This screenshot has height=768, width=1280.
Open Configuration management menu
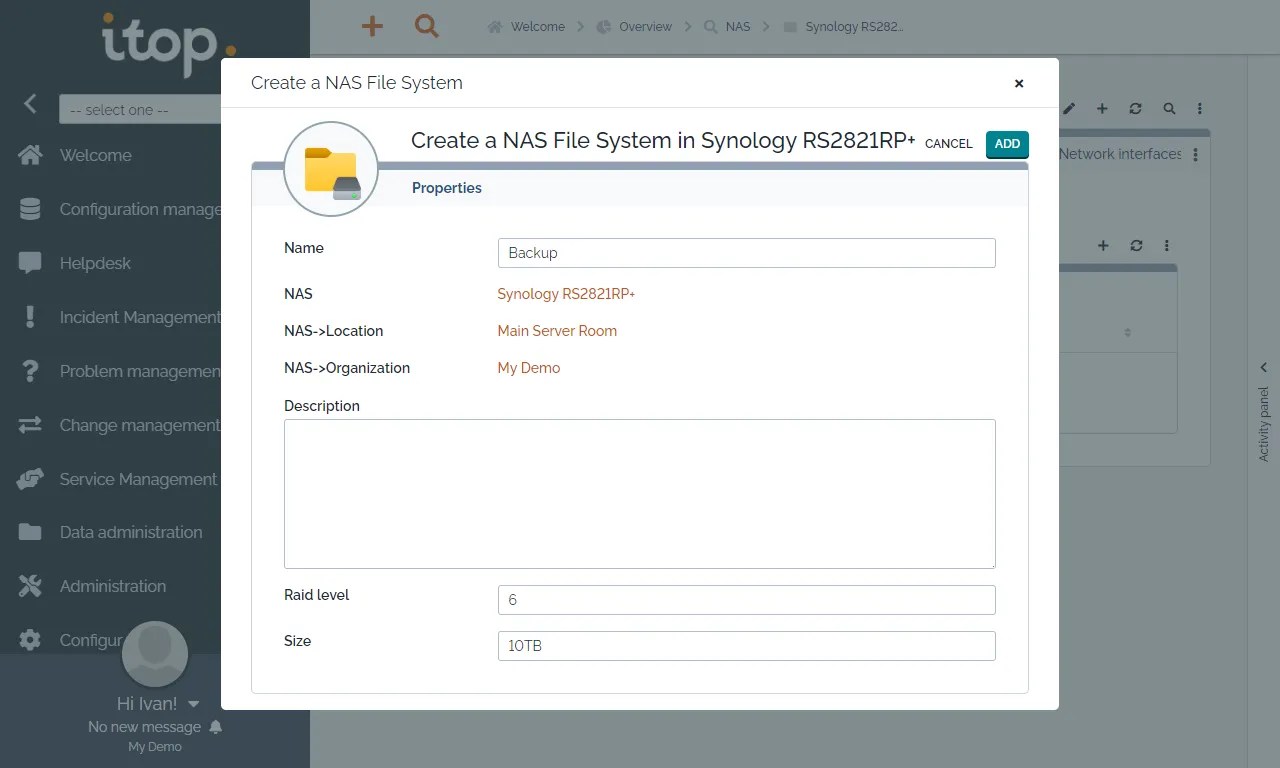[x=140, y=209]
